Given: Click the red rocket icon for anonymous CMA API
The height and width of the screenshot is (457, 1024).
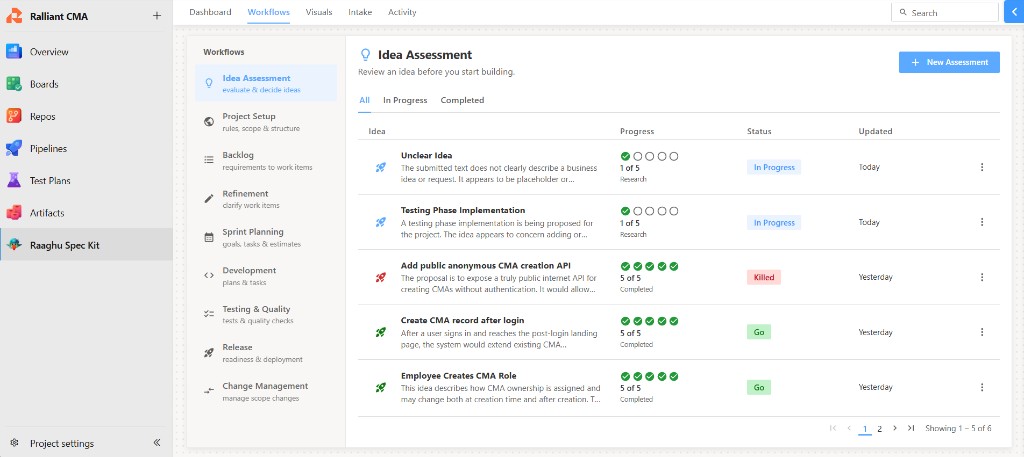Looking at the screenshot, I should coord(380,277).
